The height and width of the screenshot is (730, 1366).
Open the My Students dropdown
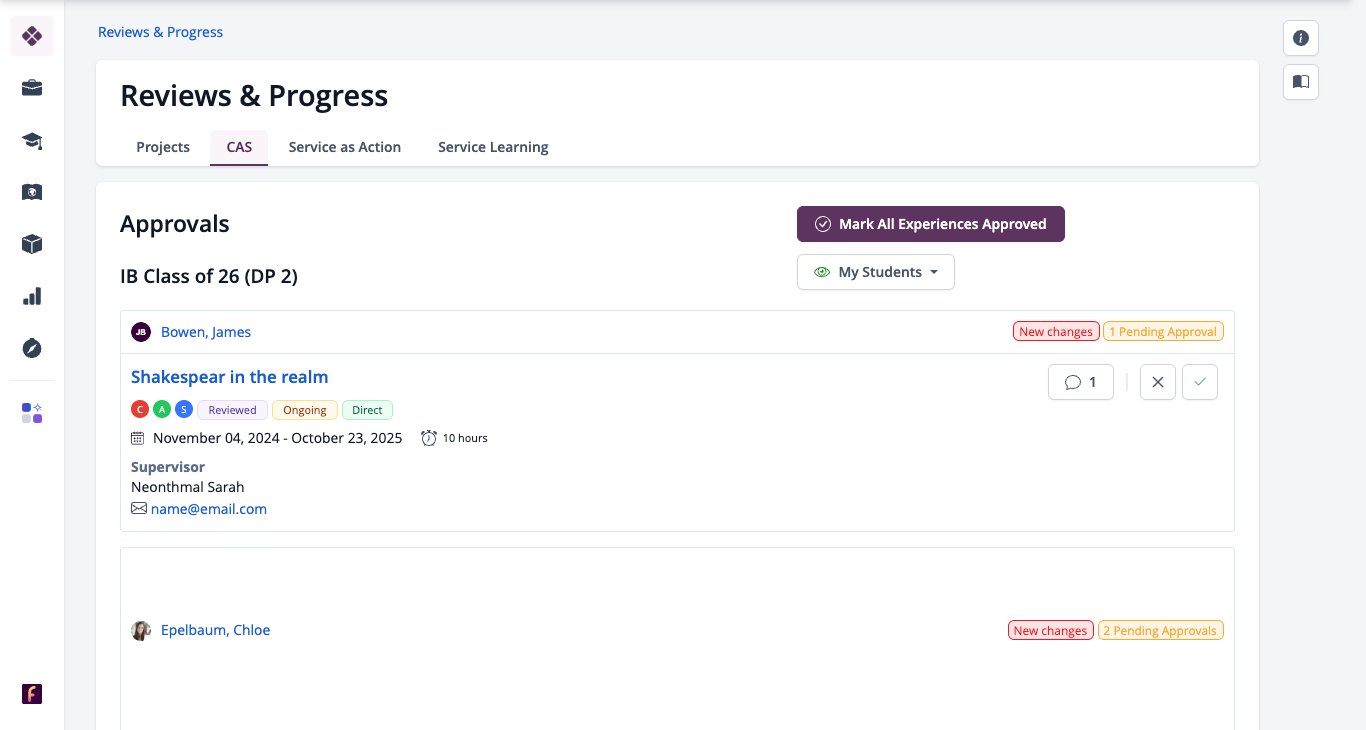click(x=876, y=272)
